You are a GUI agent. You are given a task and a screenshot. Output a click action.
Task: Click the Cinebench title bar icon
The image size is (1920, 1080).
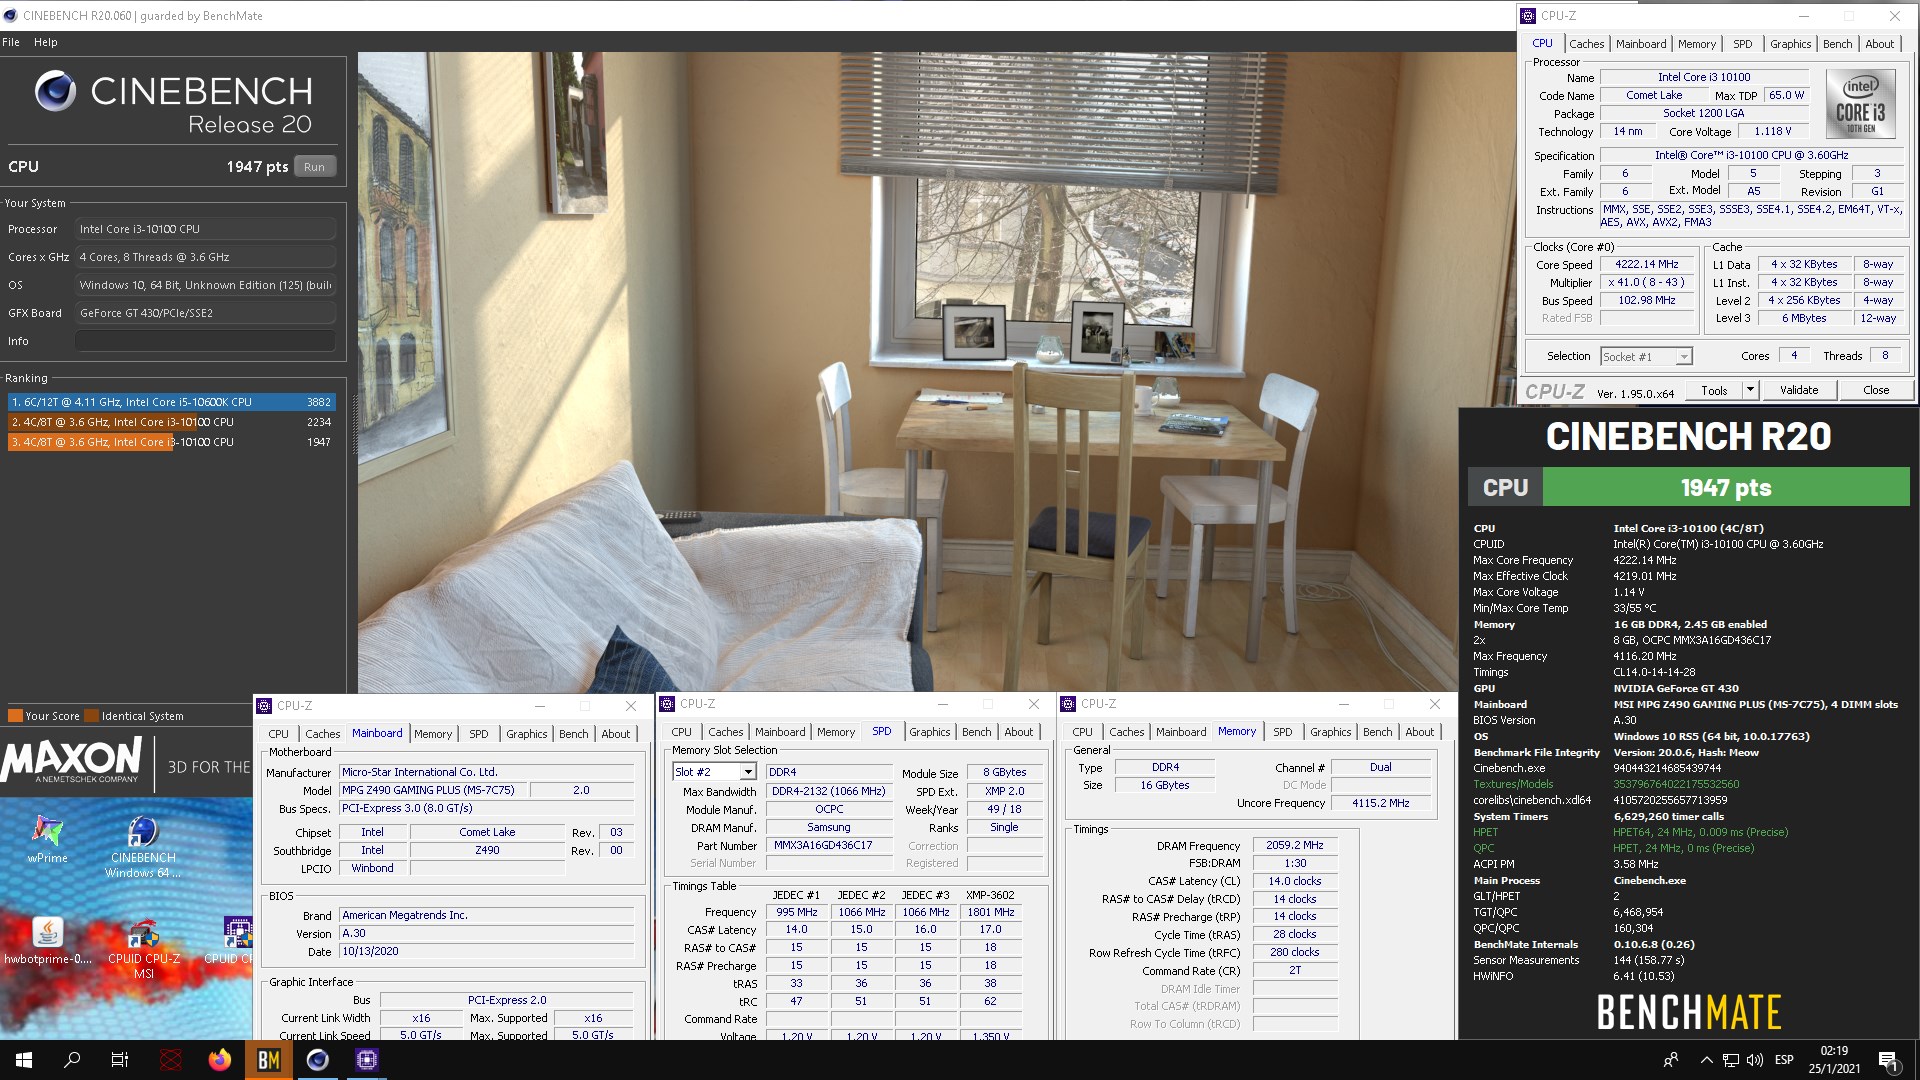tap(10, 16)
